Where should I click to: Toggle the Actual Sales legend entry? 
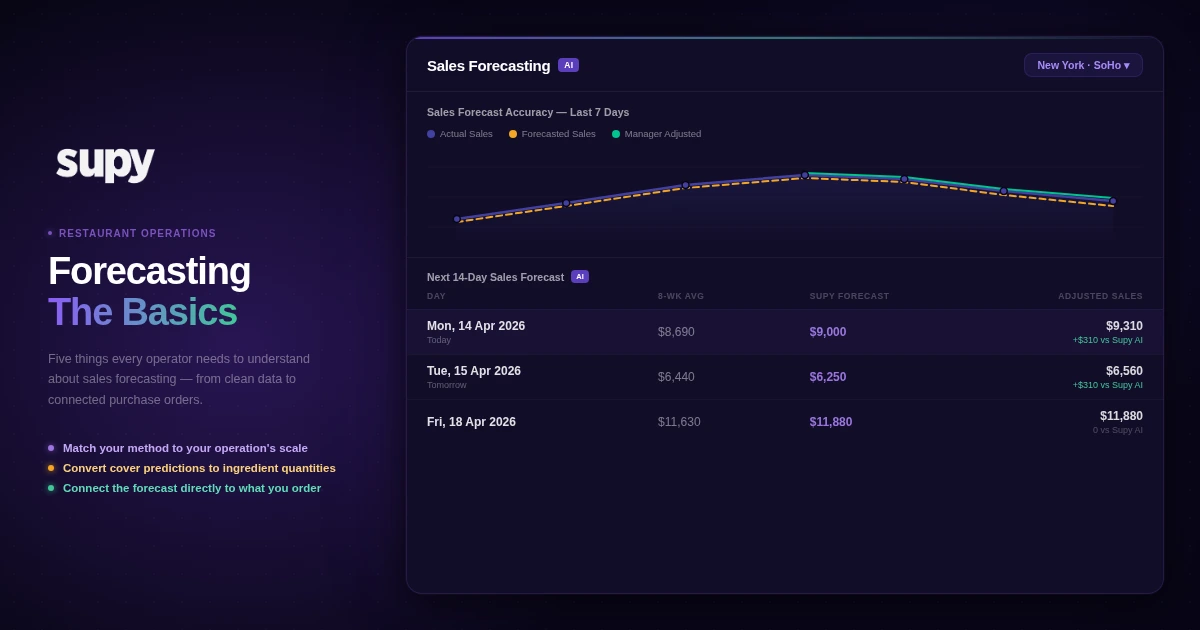[x=459, y=133]
